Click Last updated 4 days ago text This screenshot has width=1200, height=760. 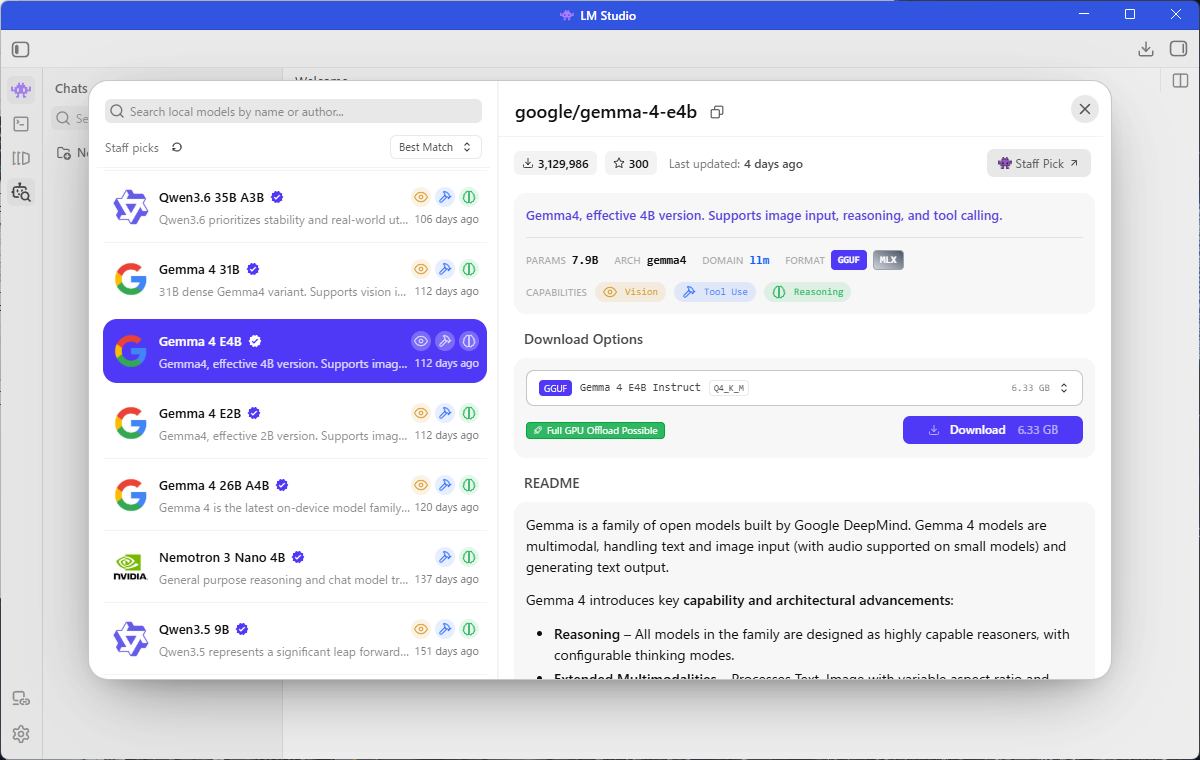pos(735,164)
